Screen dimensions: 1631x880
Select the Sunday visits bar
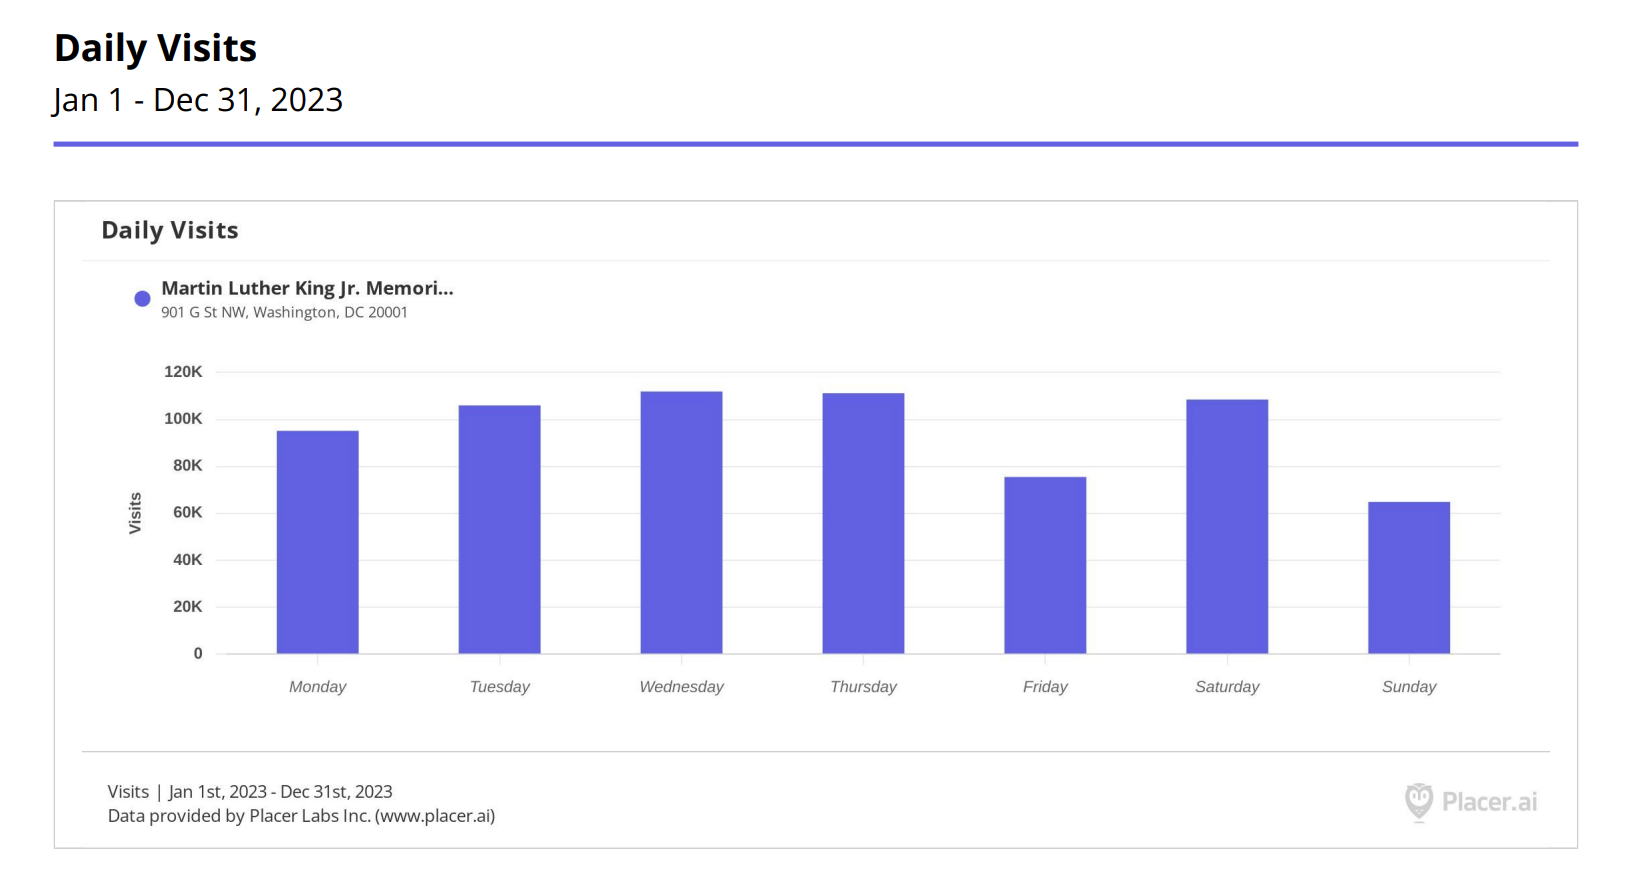click(1408, 577)
